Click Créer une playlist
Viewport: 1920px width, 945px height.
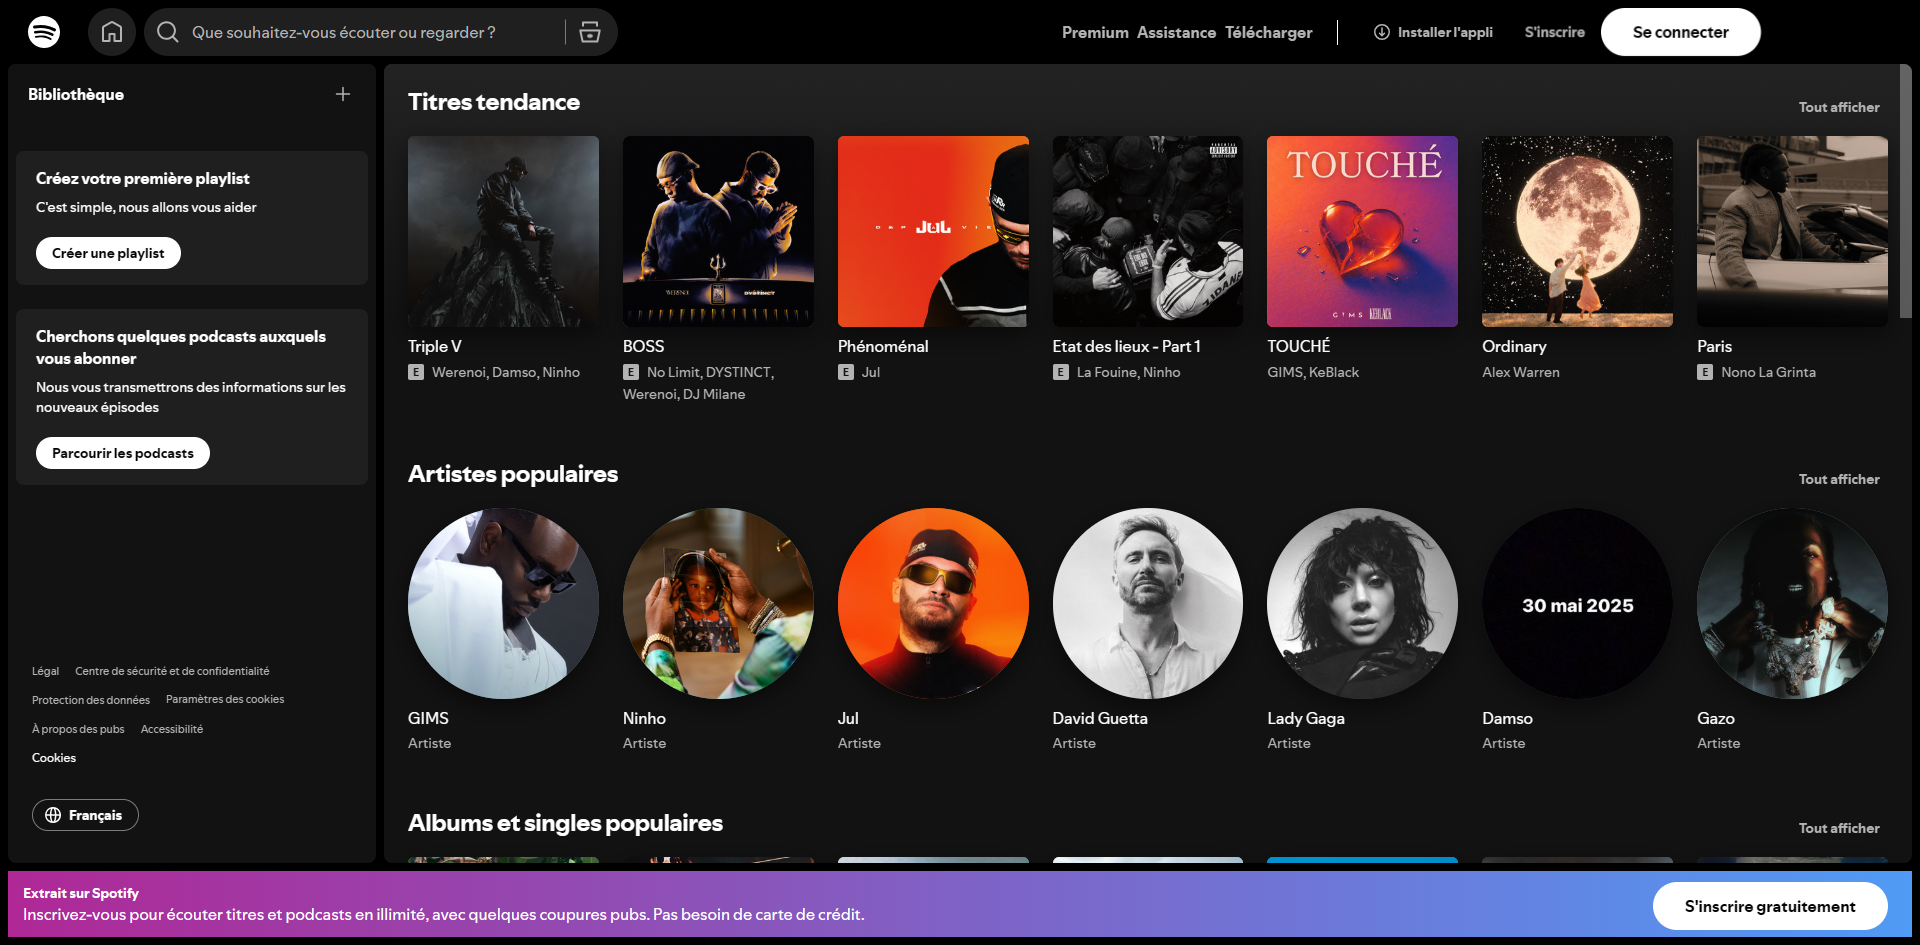coord(108,253)
